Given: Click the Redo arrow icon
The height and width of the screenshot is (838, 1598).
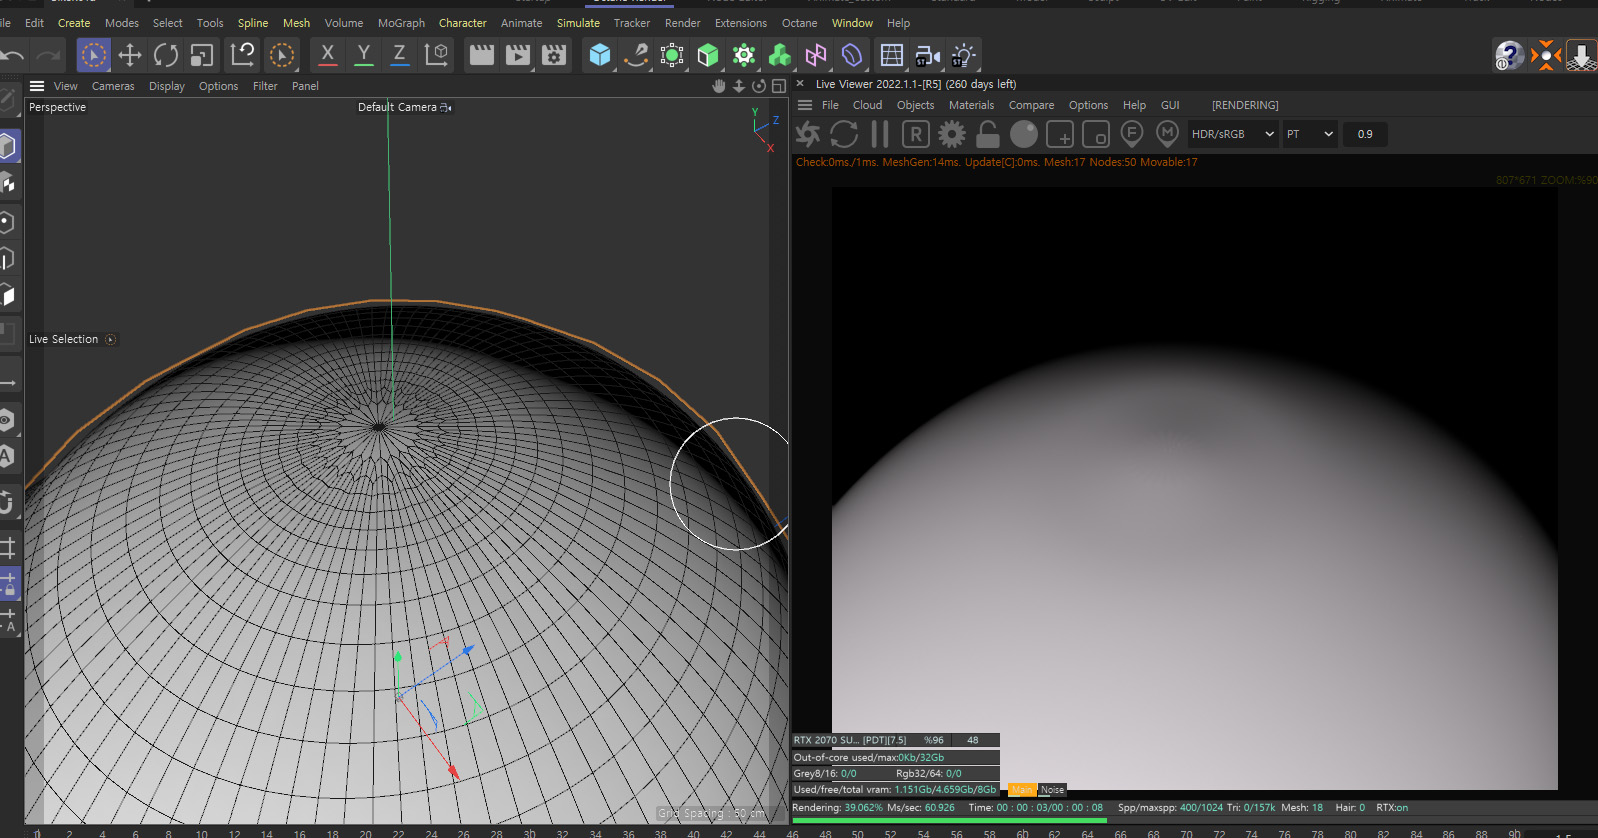Looking at the screenshot, I should coord(48,55).
